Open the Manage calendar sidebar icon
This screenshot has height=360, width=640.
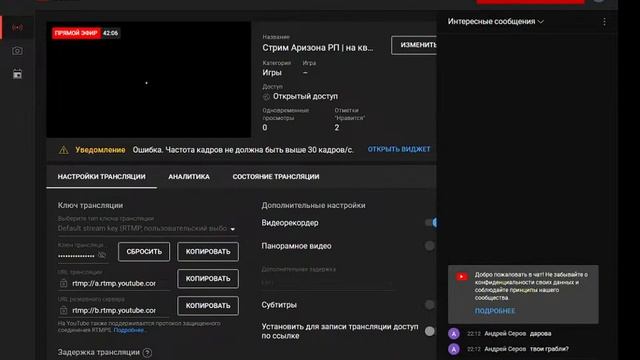click(x=17, y=74)
